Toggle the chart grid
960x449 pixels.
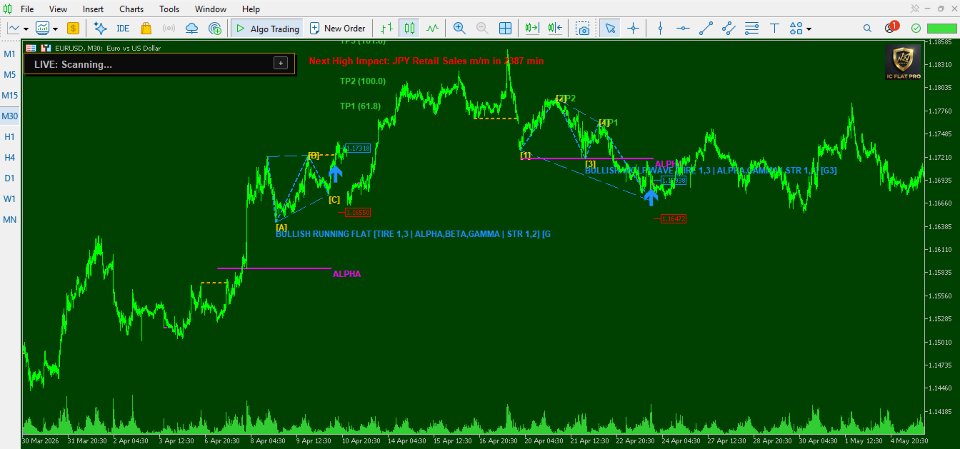(x=505, y=28)
